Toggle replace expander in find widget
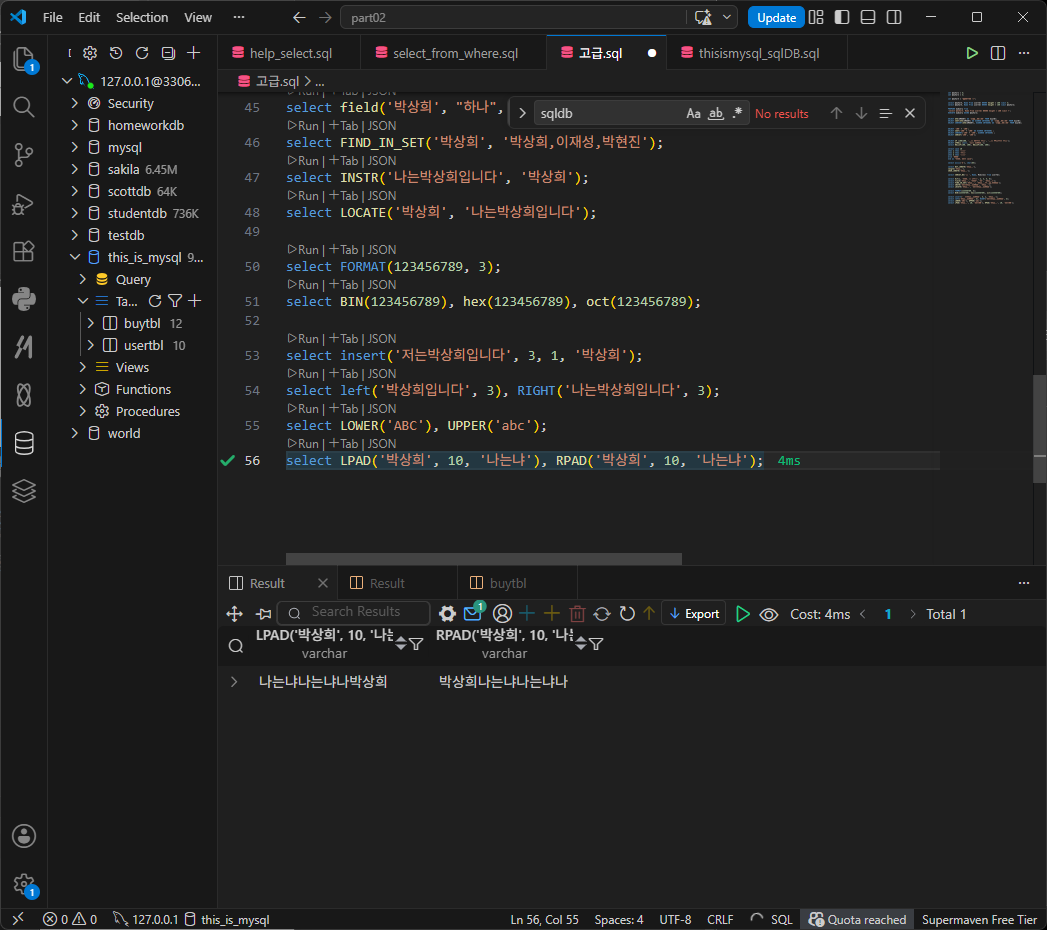The image size is (1047, 930). [x=522, y=113]
